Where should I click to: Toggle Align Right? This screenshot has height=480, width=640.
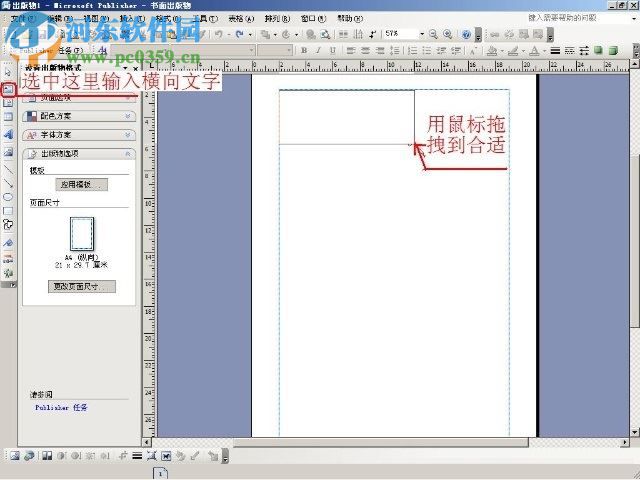tap(380, 51)
